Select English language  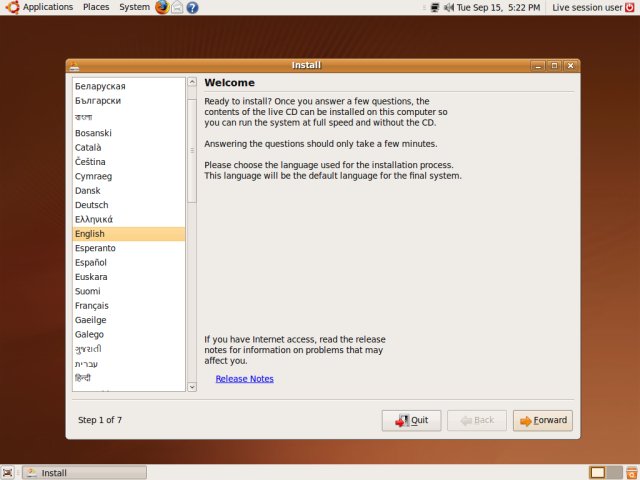click(x=129, y=234)
